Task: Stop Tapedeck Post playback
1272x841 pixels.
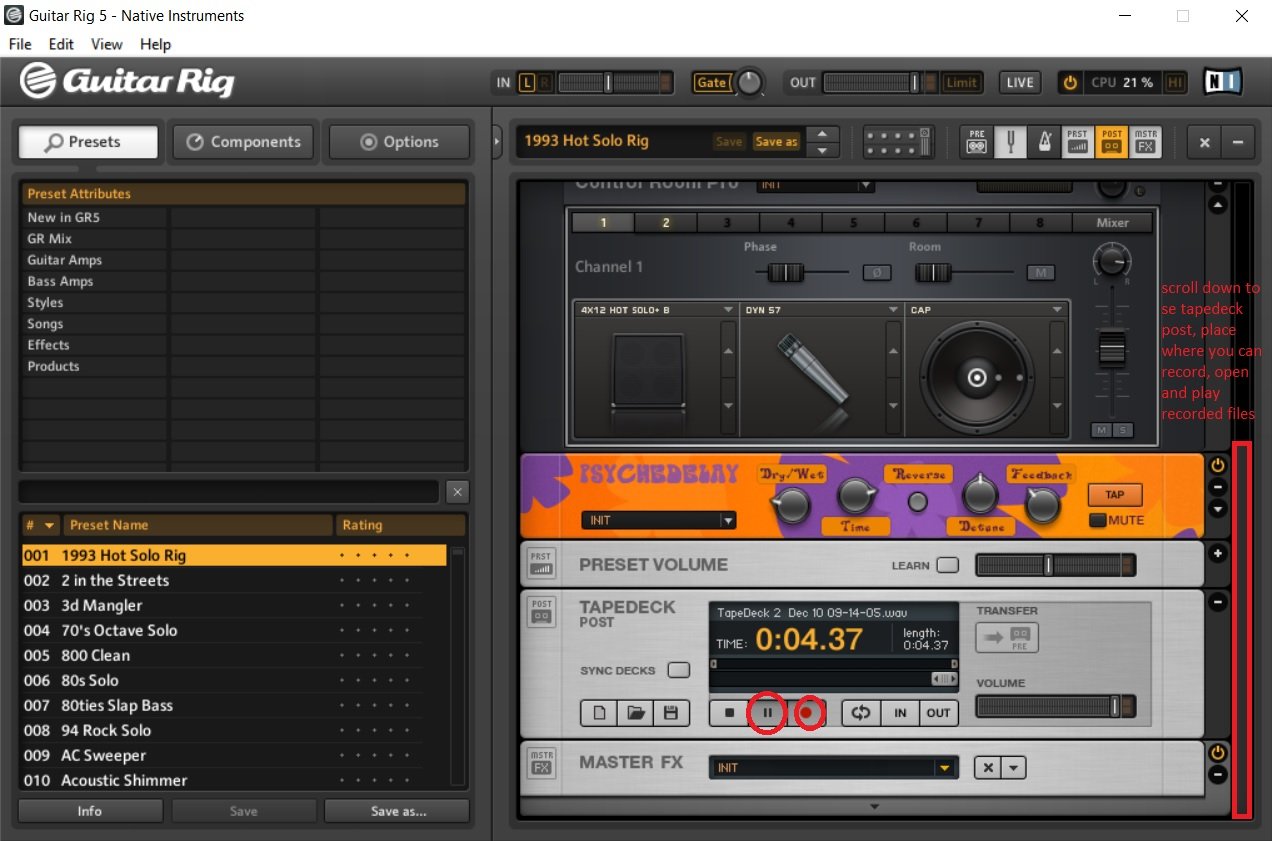Action: (729, 713)
